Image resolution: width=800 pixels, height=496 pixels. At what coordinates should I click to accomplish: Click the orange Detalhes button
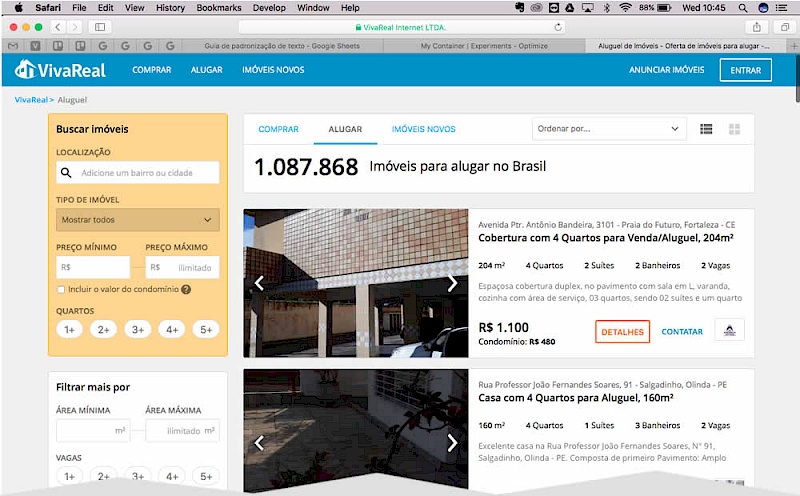622,332
